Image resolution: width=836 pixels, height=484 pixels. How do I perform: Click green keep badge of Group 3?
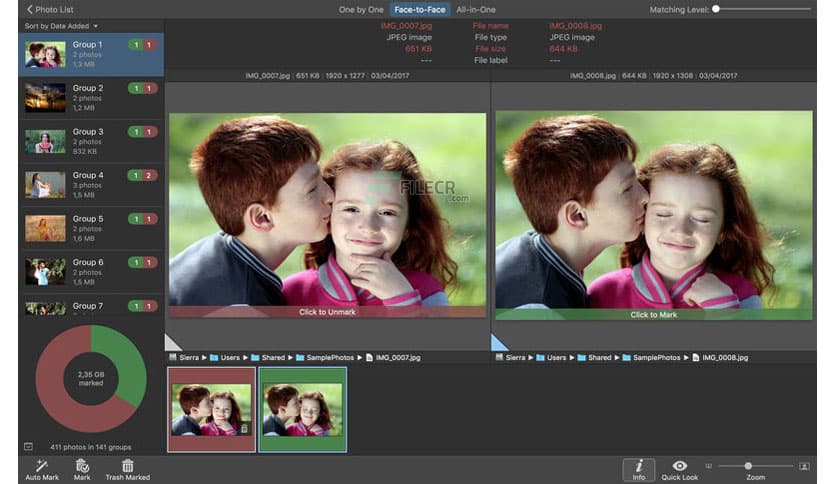[x=136, y=132]
